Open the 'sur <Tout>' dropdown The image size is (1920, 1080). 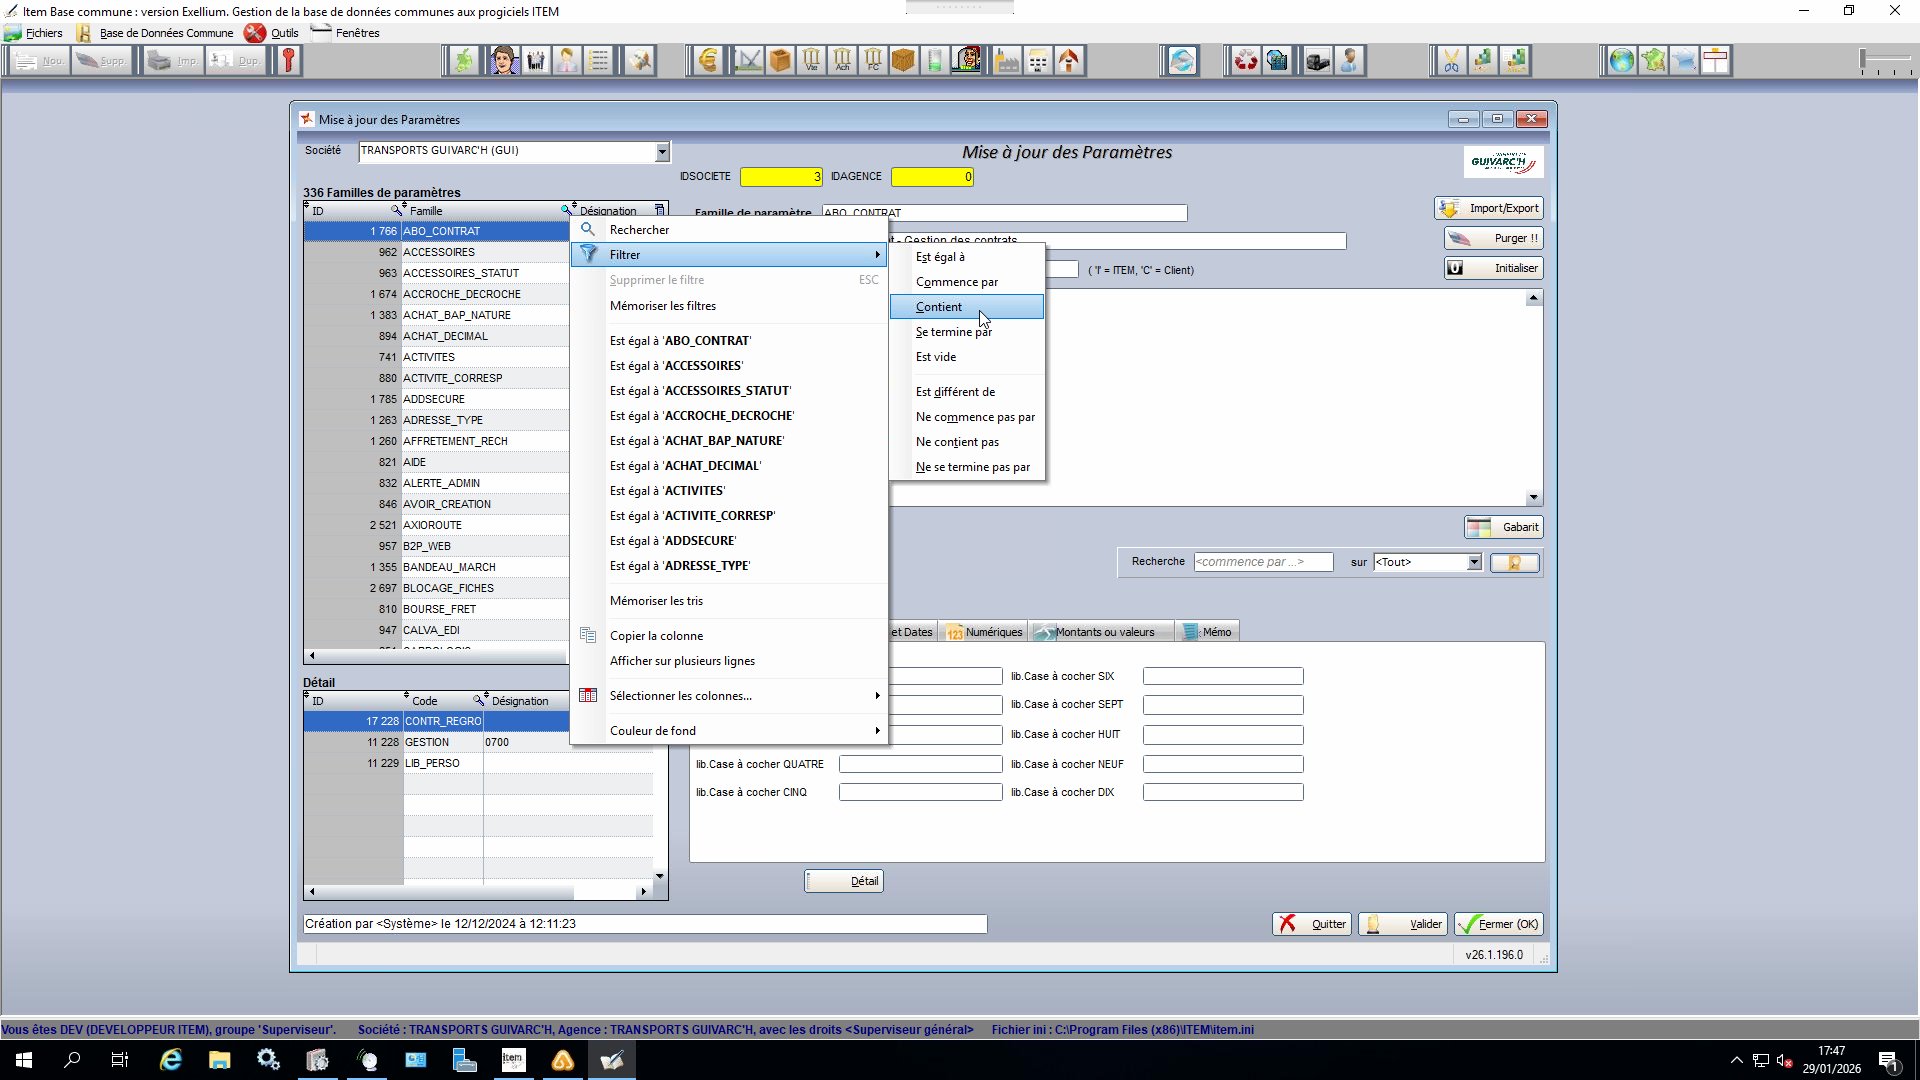tap(1474, 562)
